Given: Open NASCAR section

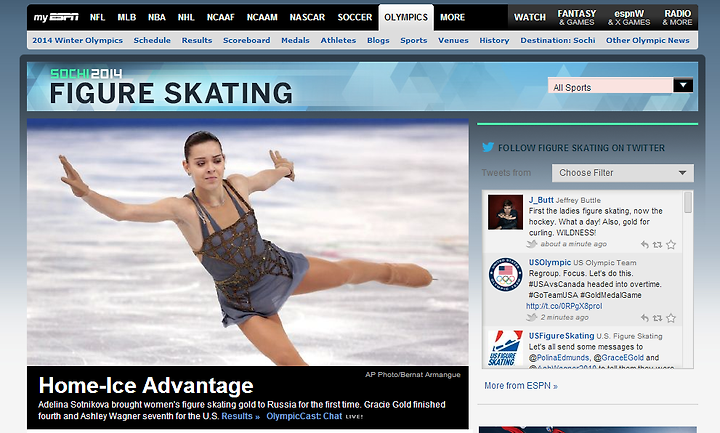Looking at the screenshot, I should coord(307,17).
